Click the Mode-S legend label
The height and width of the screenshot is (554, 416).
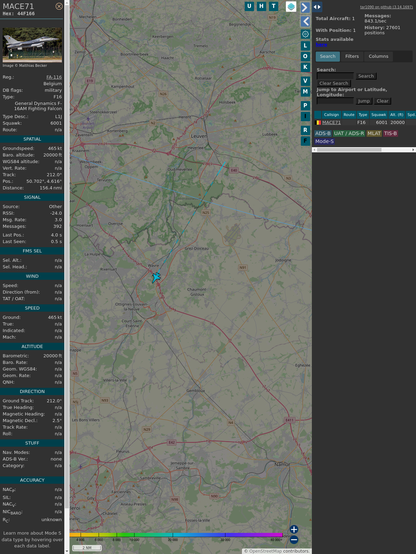click(x=324, y=141)
